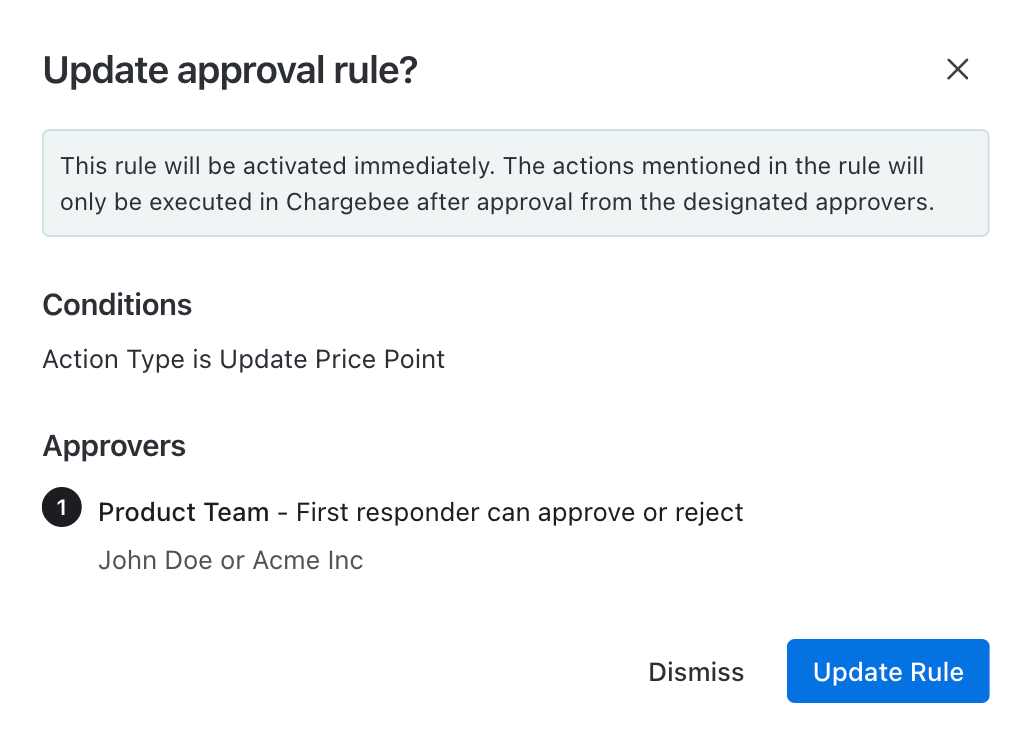Click the Acme Inc approver name

(307, 560)
